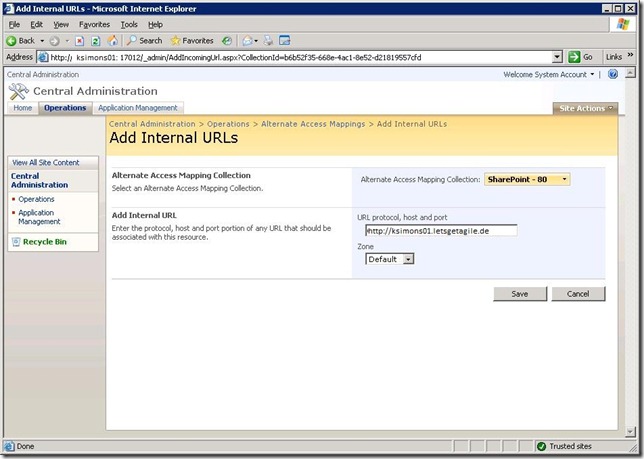Click the Cancel button
644x459 pixels.
click(x=578, y=294)
